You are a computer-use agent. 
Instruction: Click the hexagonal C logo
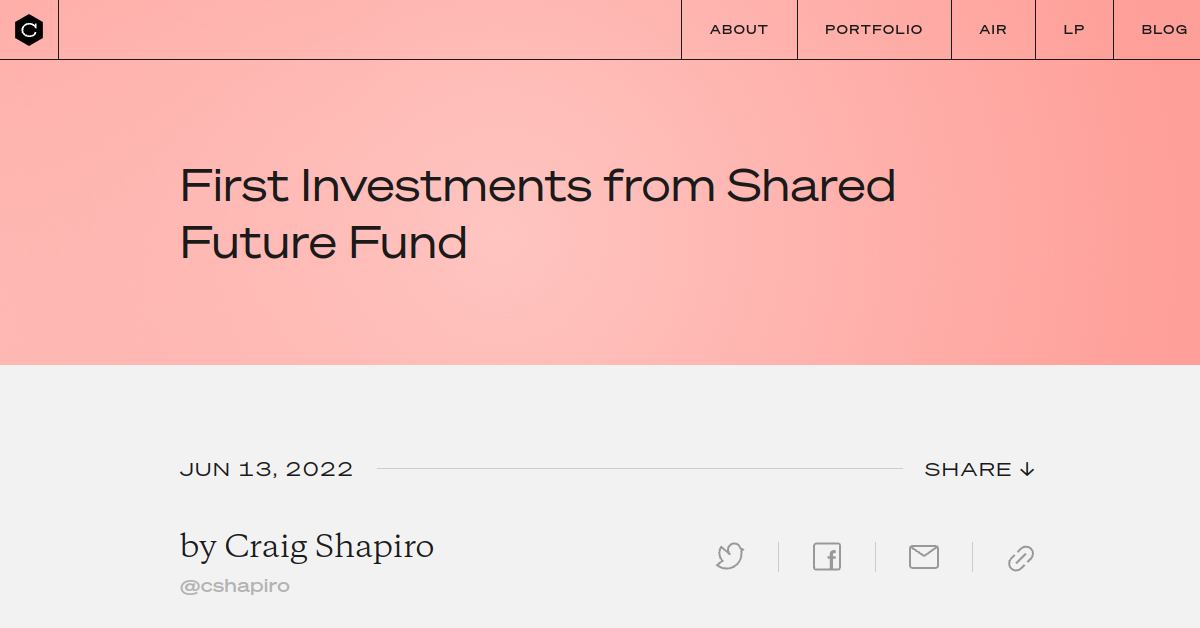(29, 29)
